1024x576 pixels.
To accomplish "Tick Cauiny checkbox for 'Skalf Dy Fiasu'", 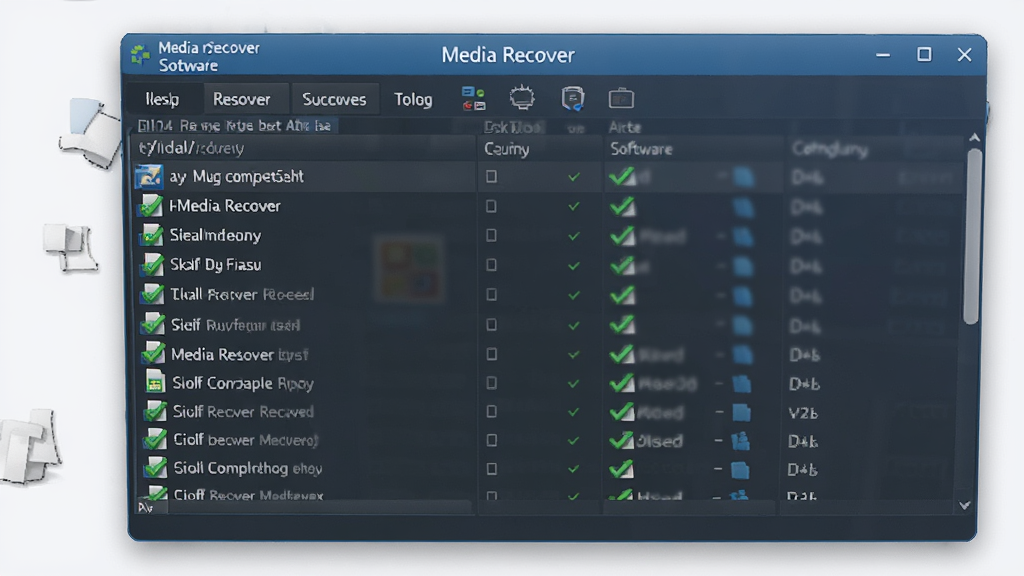I will click(x=491, y=264).
